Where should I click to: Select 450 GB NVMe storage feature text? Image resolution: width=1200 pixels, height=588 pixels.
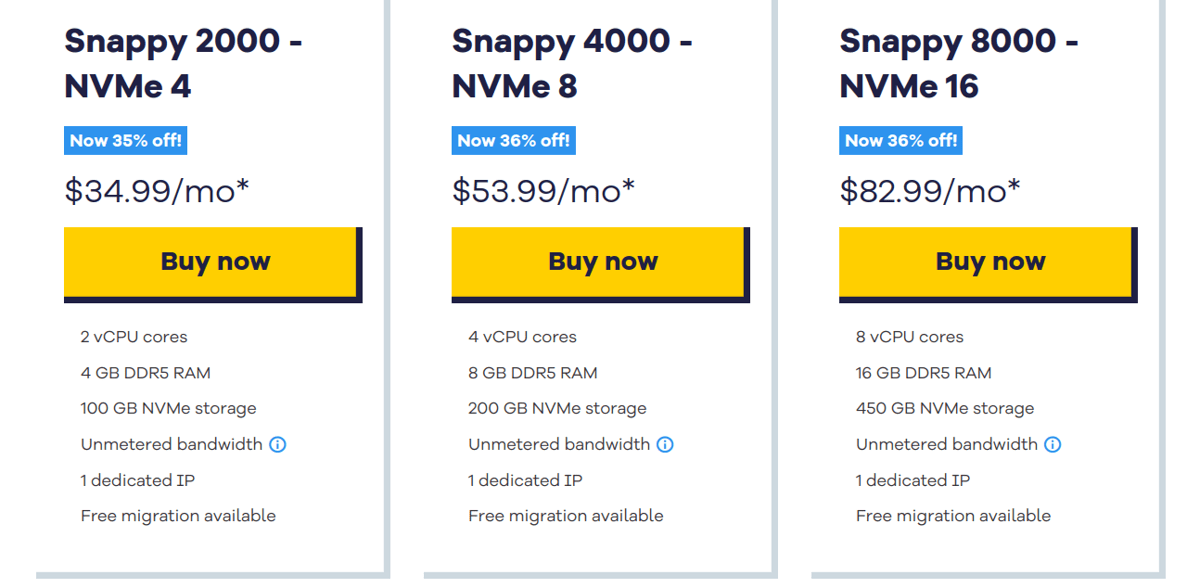[944, 408]
